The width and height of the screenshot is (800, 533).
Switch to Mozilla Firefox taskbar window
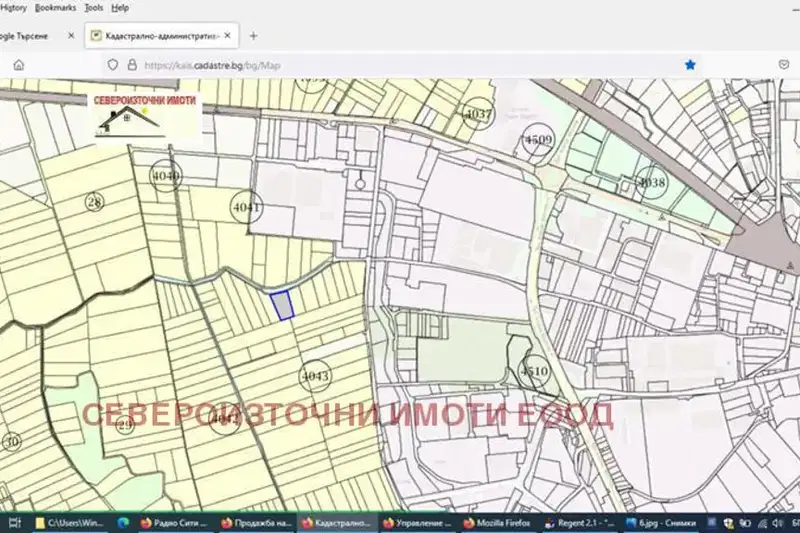(x=498, y=523)
